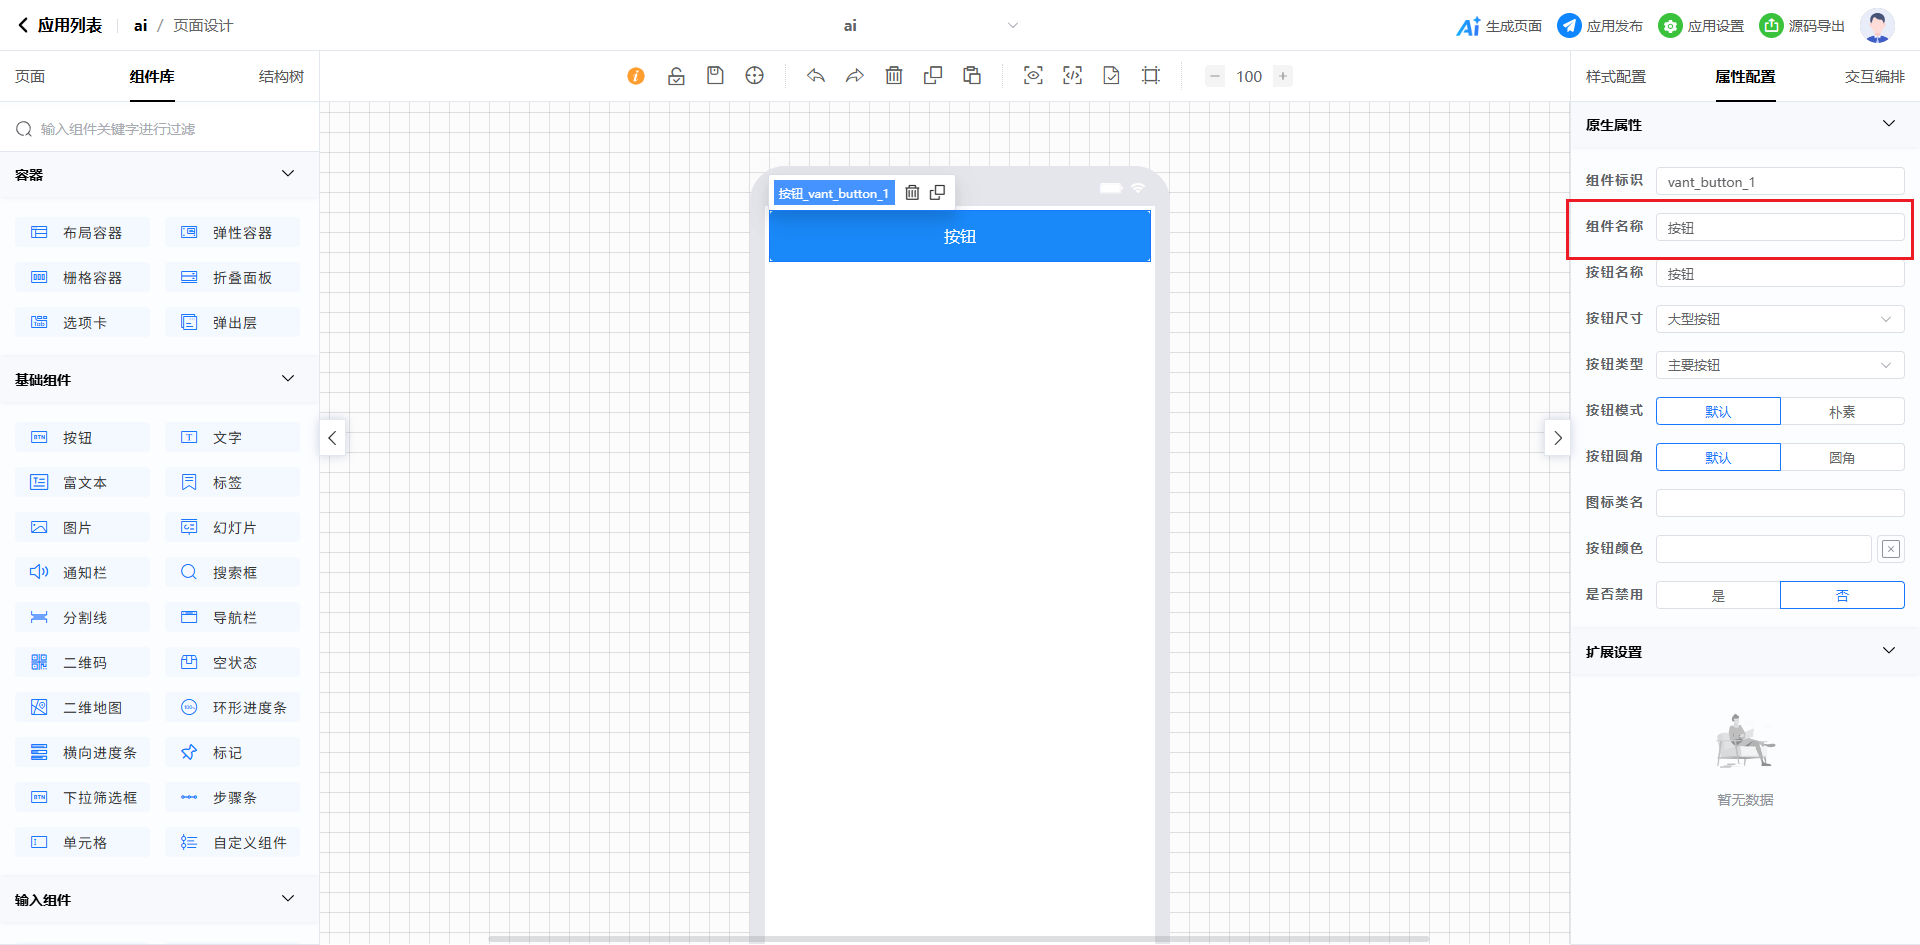The width and height of the screenshot is (1920, 945).
Task: Open the 按钮类型 dropdown
Action: click(x=1780, y=366)
